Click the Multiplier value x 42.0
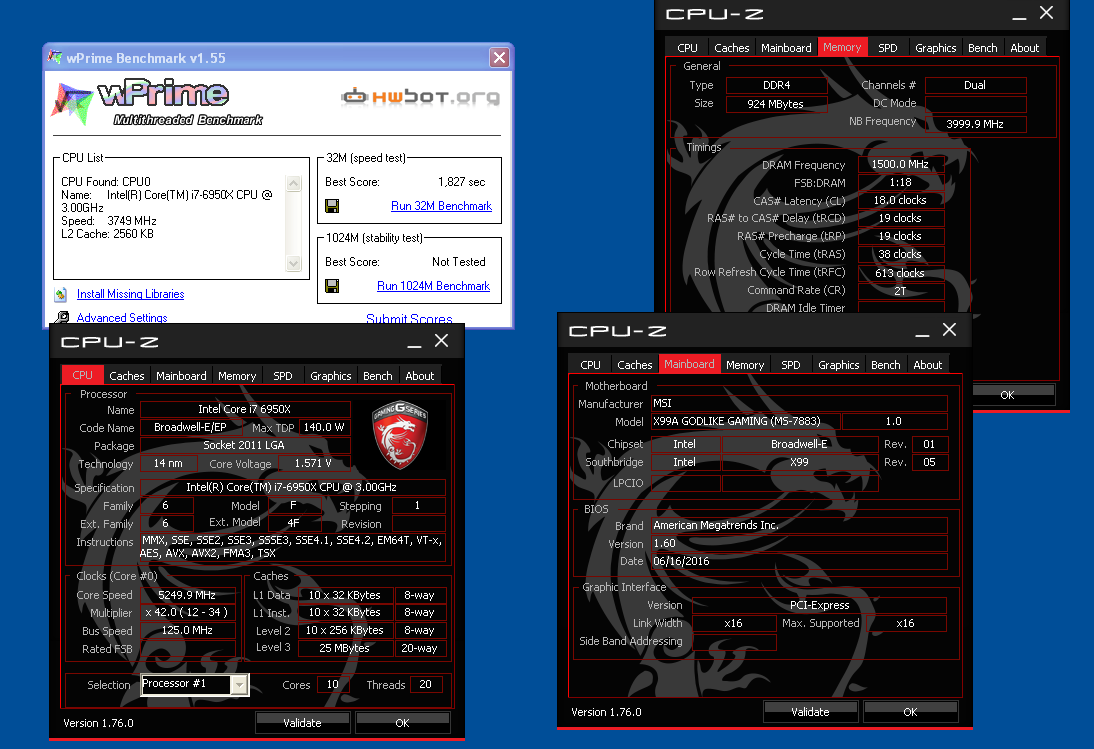1094x749 pixels. tap(187, 612)
